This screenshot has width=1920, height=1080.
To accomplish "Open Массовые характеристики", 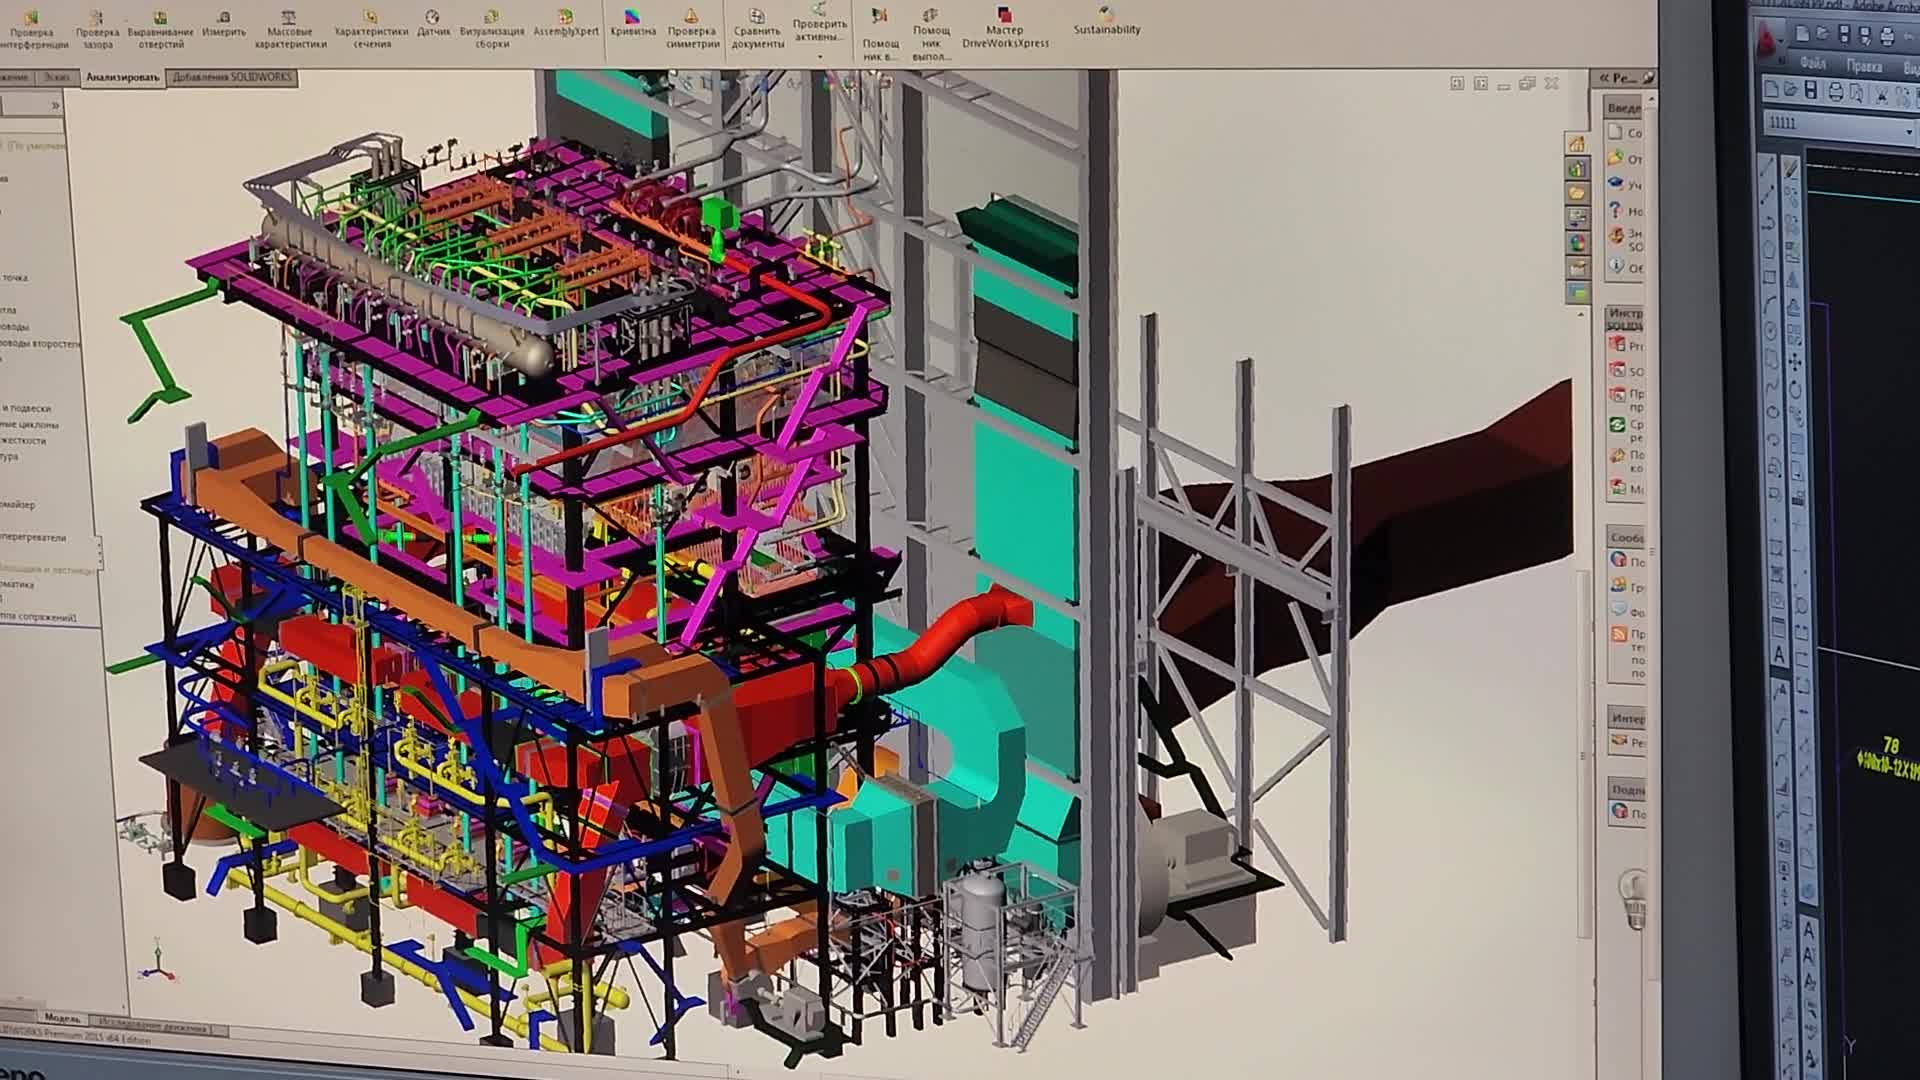I will pyautogui.click(x=290, y=29).
